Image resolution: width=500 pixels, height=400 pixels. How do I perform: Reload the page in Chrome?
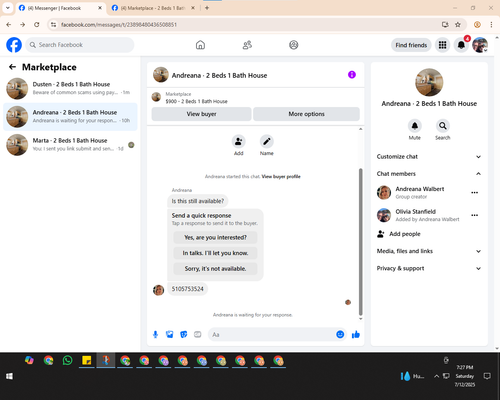[37, 24]
